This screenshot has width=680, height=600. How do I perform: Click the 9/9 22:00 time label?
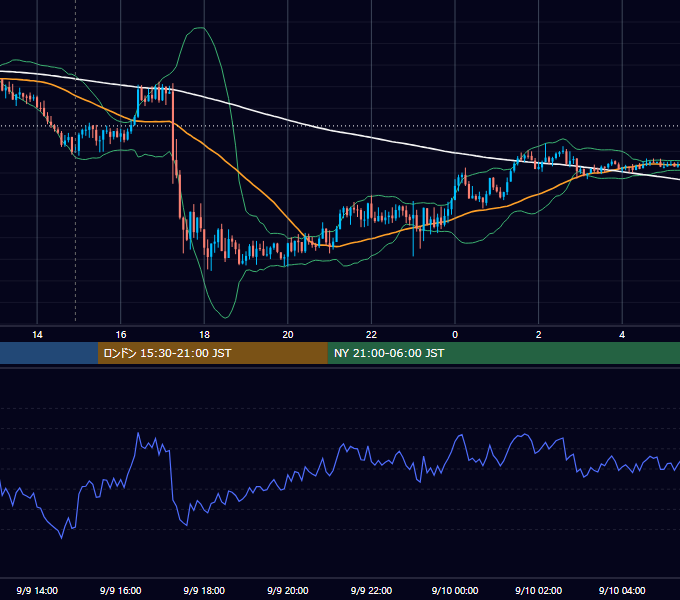pos(371,590)
